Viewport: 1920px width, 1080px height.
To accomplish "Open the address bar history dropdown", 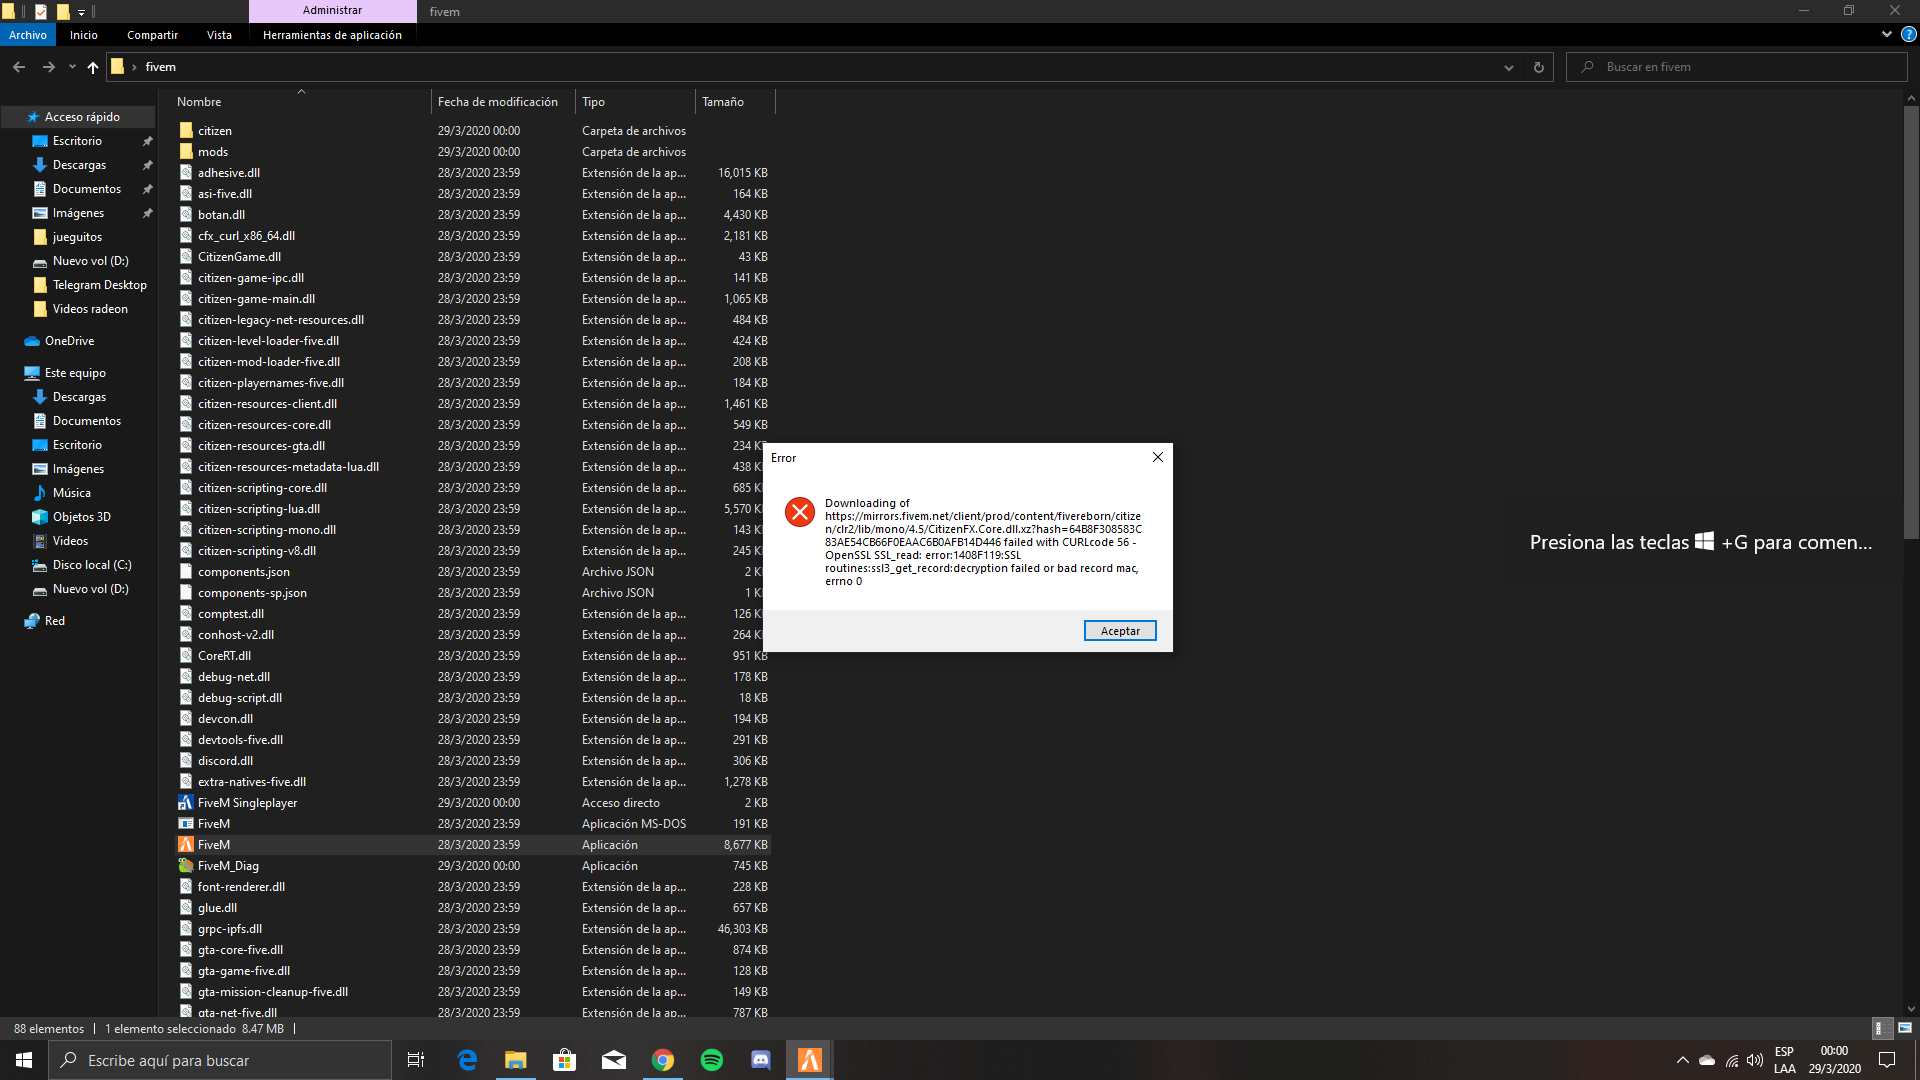I will [1509, 67].
